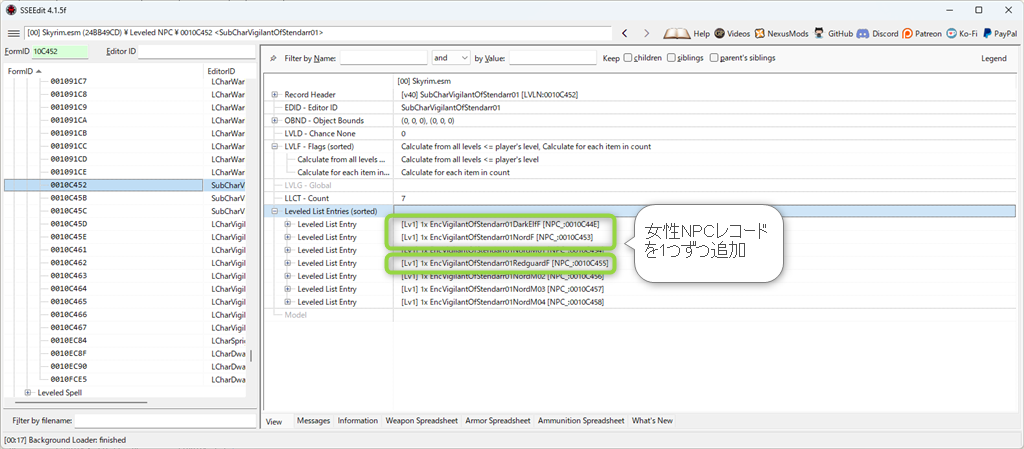Screen dimensions: 1024x449
Task: Switch to the Messages tab
Action: click(313, 421)
